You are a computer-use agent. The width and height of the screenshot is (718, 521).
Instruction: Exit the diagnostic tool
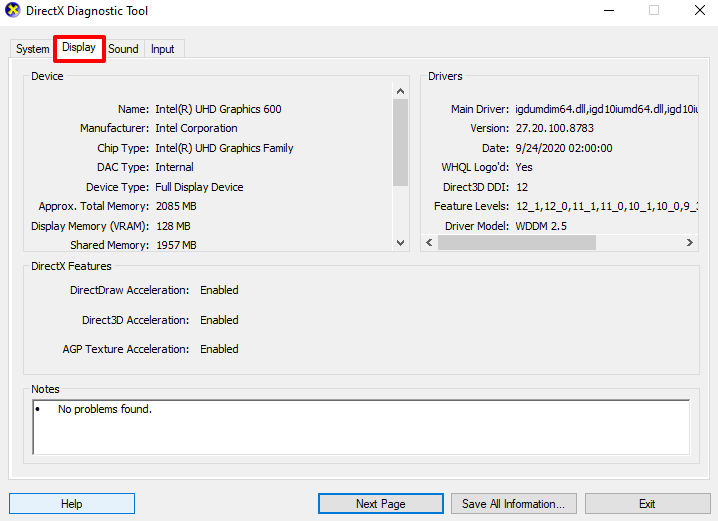click(x=647, y=504)
